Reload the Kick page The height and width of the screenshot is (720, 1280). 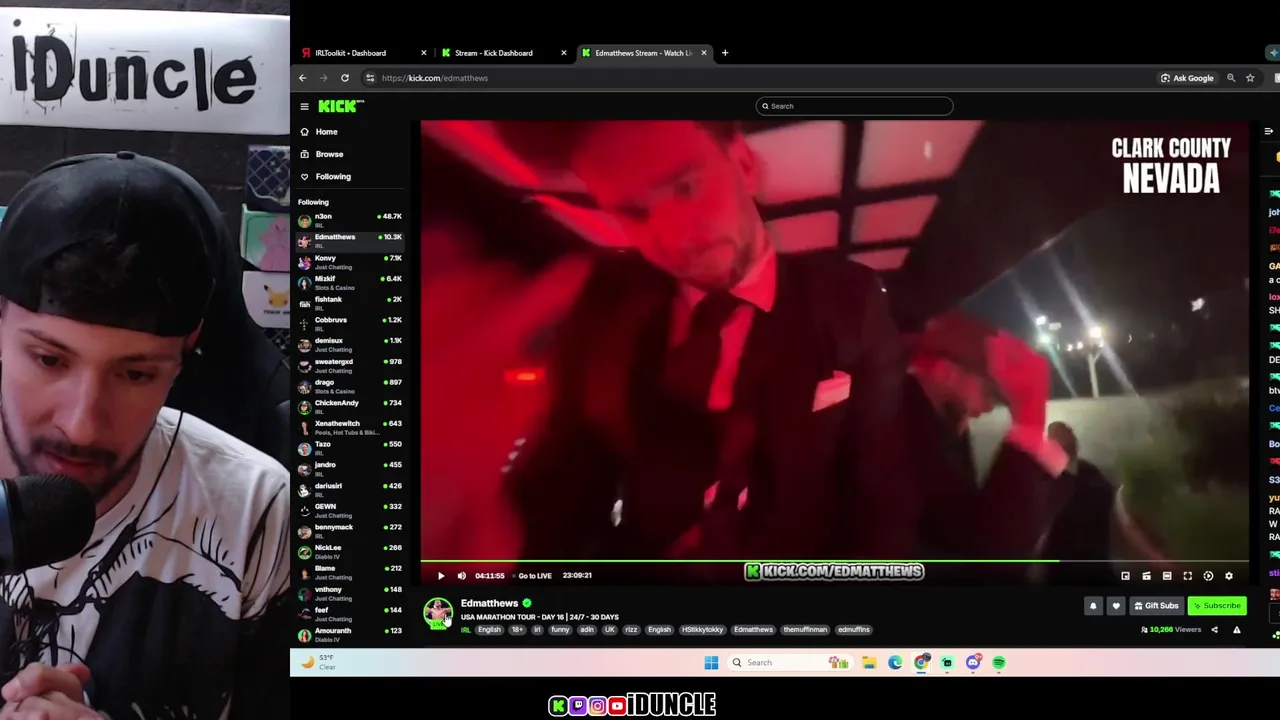click(345, 78)
